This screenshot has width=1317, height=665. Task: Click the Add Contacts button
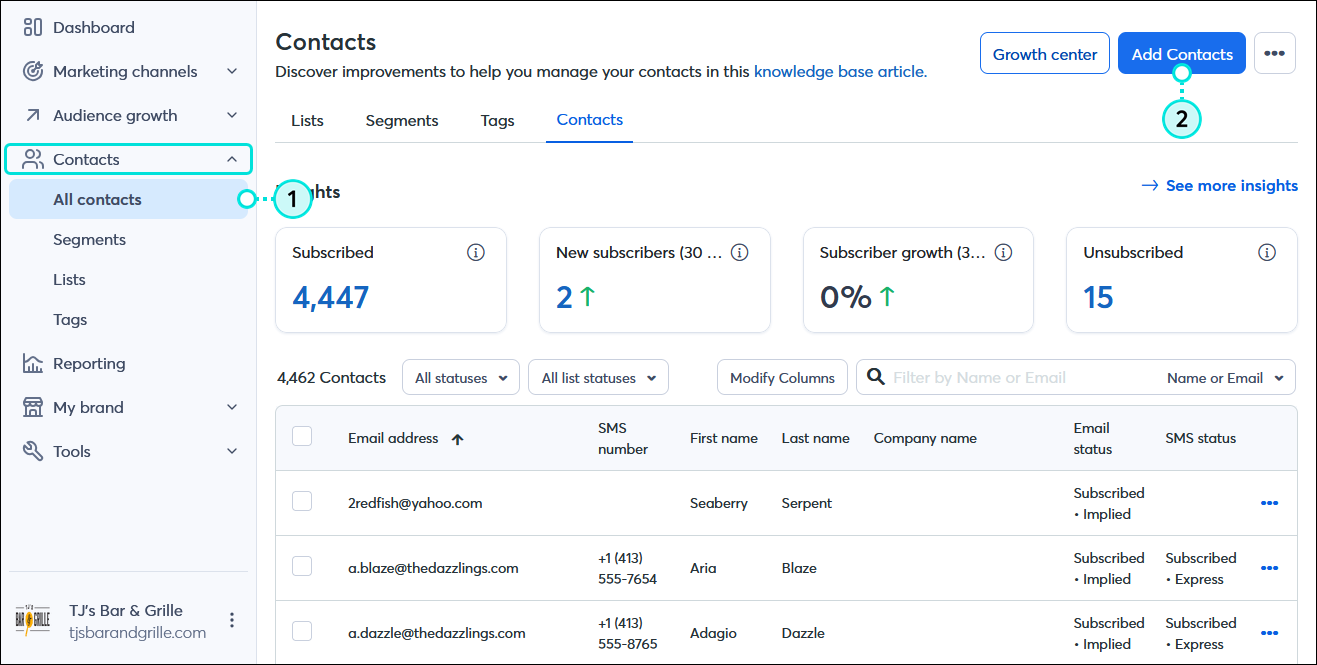[x=1182, y=54]
